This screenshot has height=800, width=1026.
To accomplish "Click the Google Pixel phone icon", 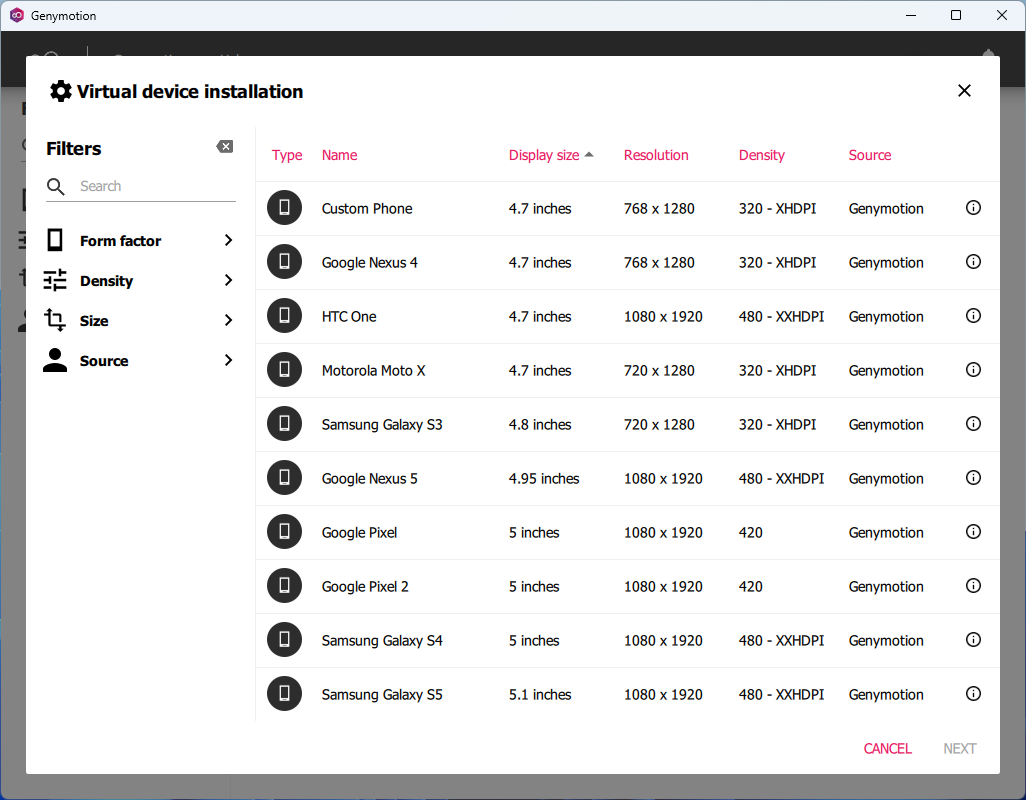I will (x=284, y=532).
